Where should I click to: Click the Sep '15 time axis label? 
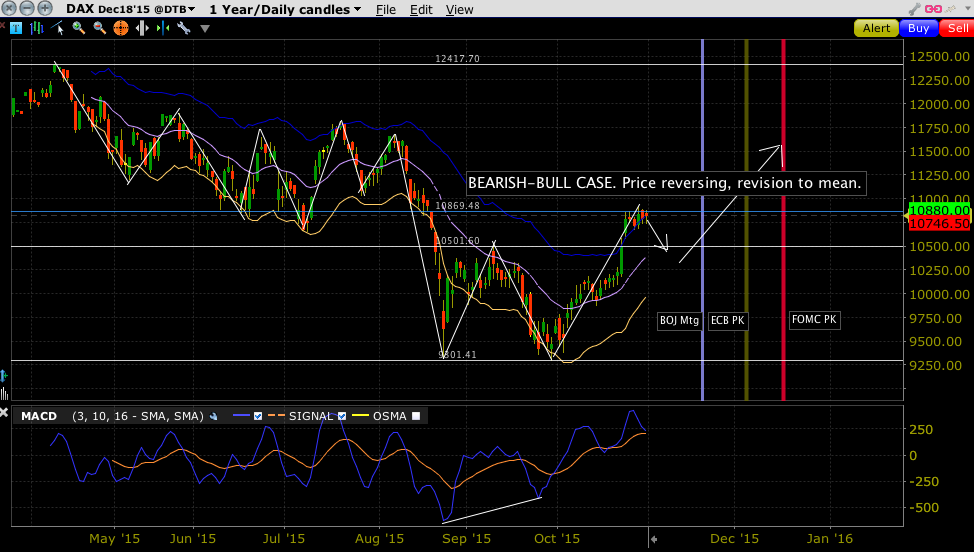click(x=466, y=538)
